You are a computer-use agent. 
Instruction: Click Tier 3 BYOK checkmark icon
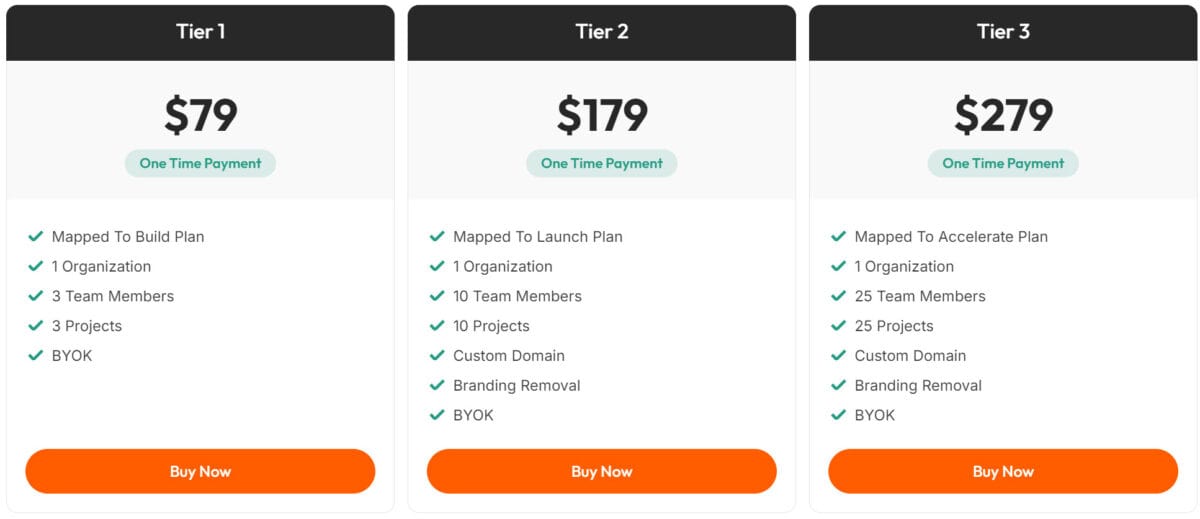pyautogui.click(x=839, y=415)
